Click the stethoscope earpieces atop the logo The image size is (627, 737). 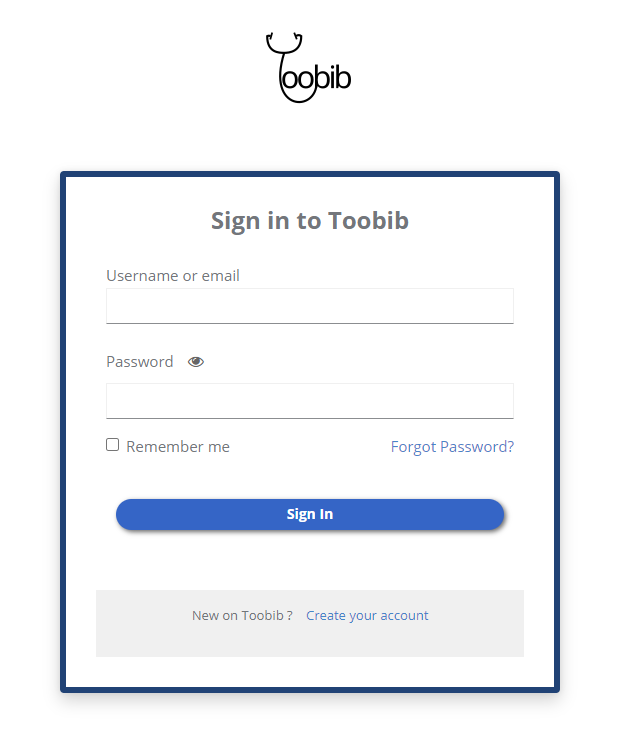coord(284,42)
